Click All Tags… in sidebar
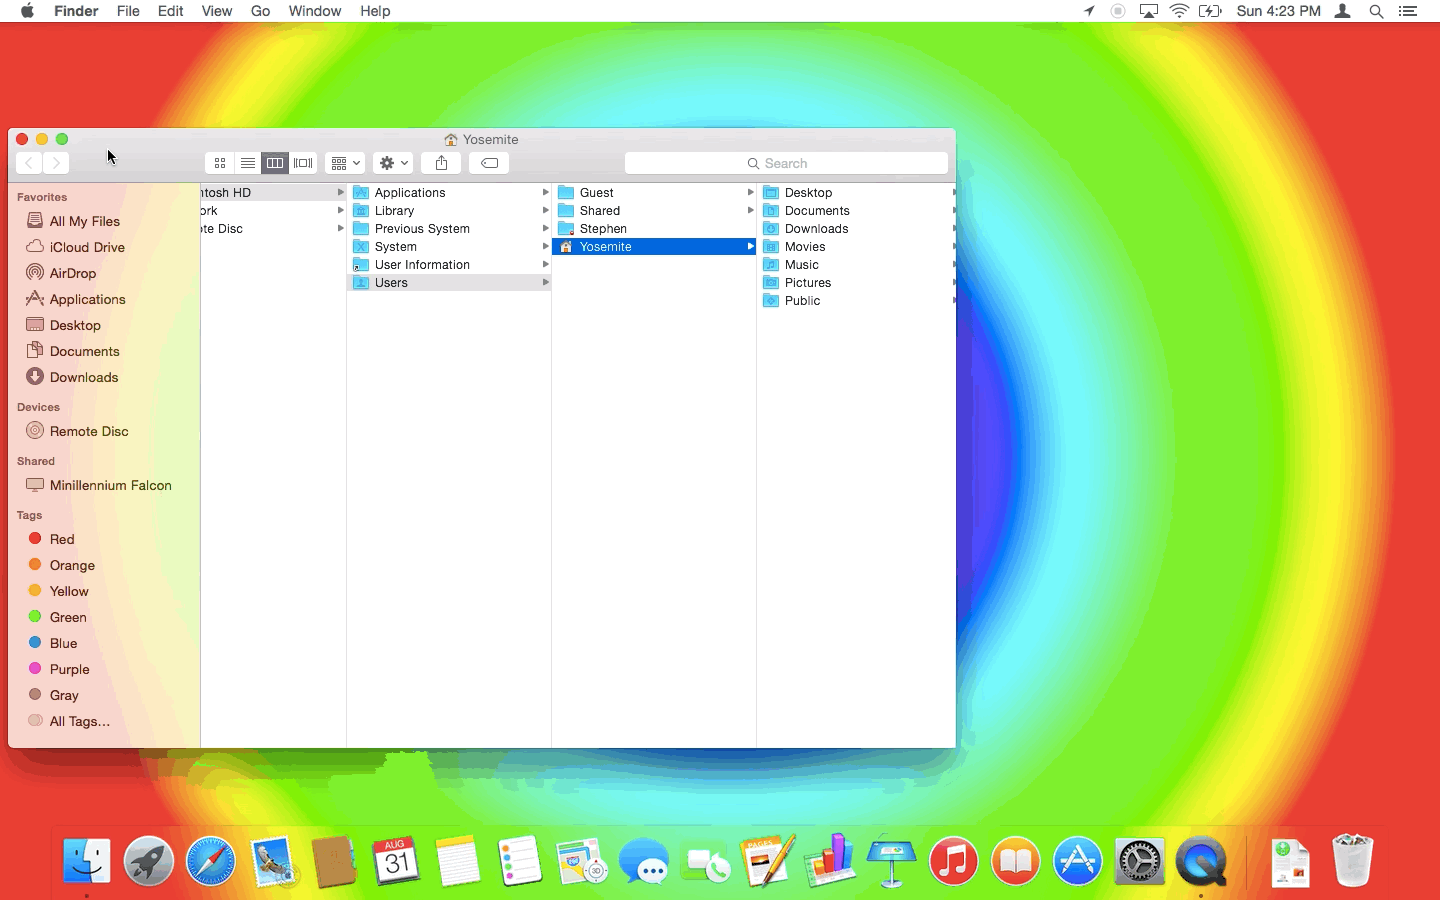Viewport: 1440px width, 900px height. pyautogui.click(x=79, y=721)
